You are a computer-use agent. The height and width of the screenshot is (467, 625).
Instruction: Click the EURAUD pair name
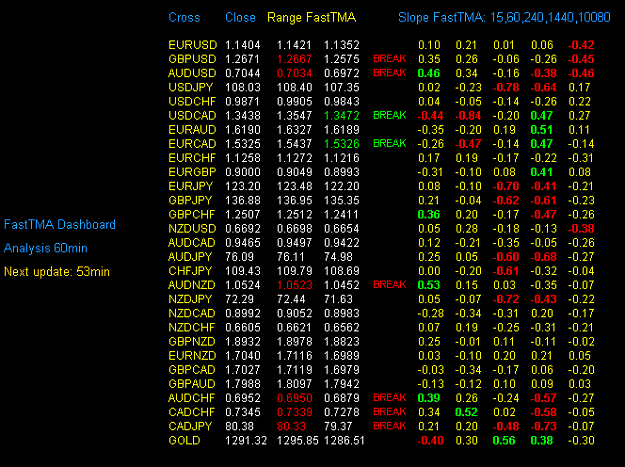(x=192, y=130)
